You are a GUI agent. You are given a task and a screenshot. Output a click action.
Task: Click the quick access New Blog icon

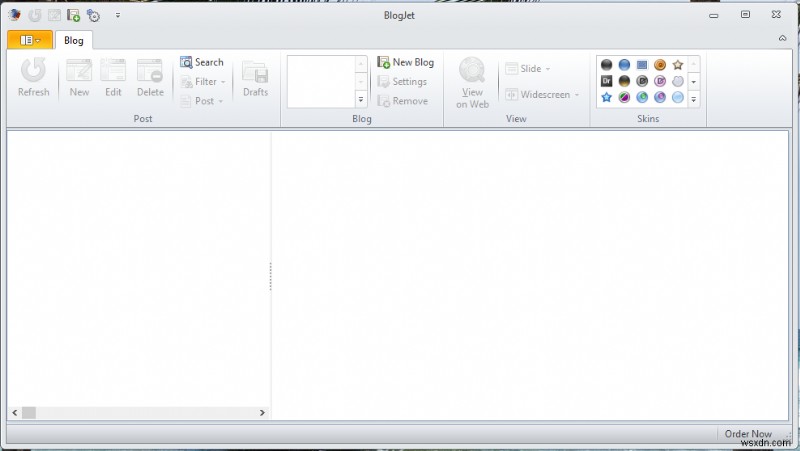73,16
